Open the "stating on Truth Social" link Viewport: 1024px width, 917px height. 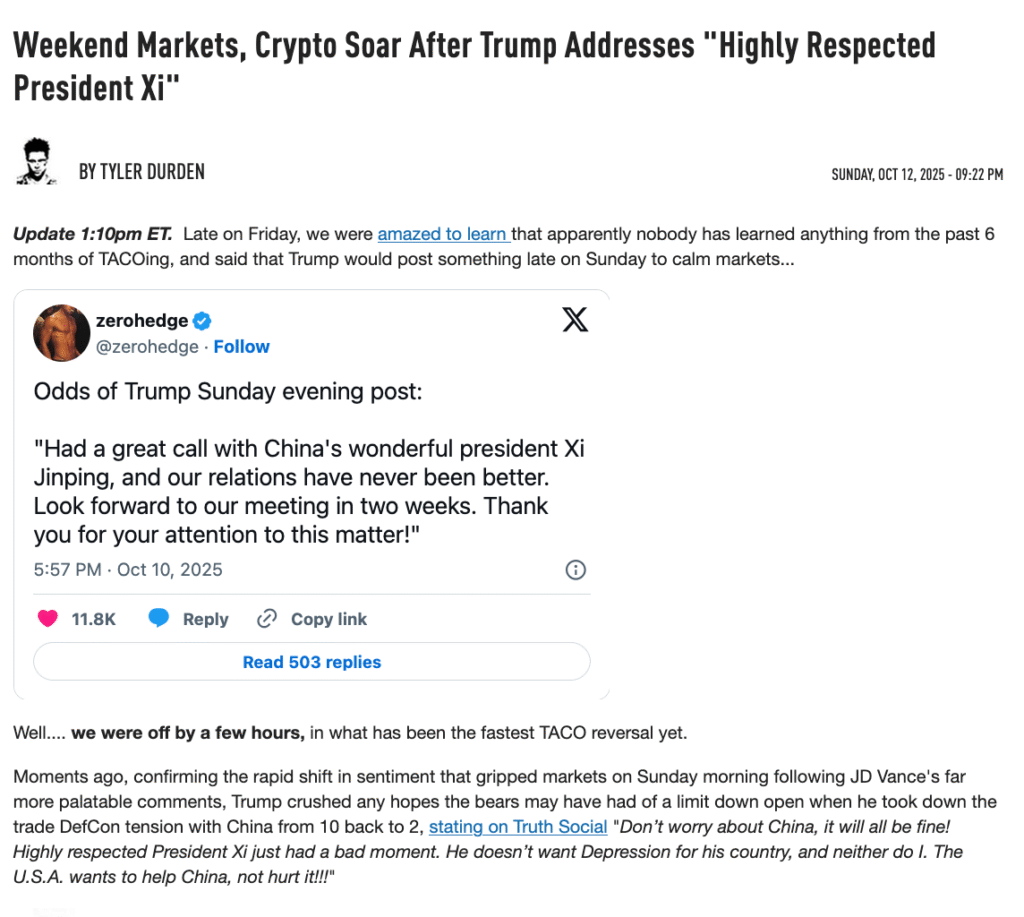click(518, 826)
